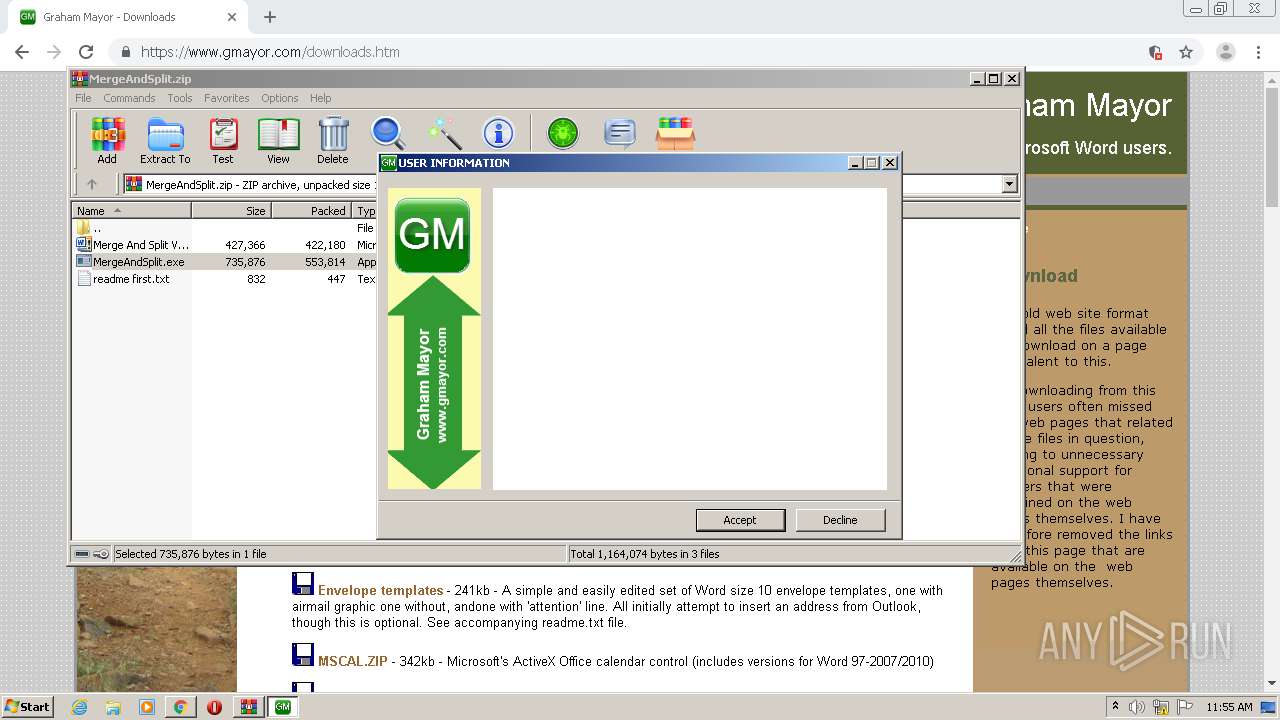Click the taskbar volume speaker icon
Image resolution: width=1280 pixels, height=720 pixels.
[x=1137, y=707]
